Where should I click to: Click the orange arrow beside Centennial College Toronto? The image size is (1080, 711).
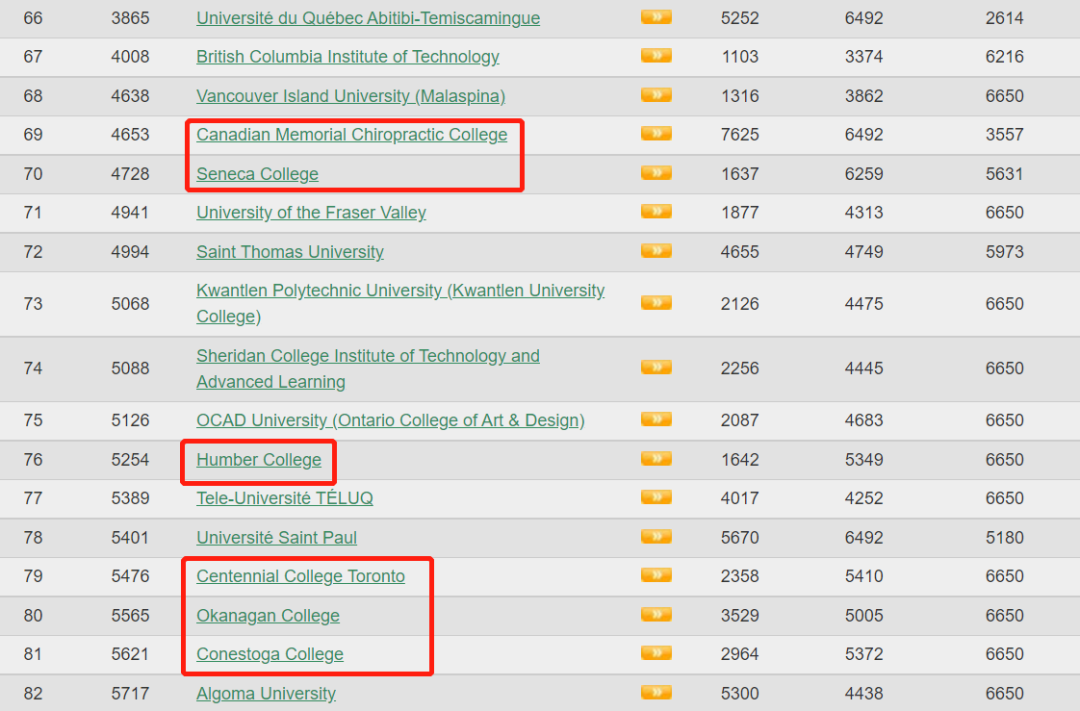pos(656,575)
